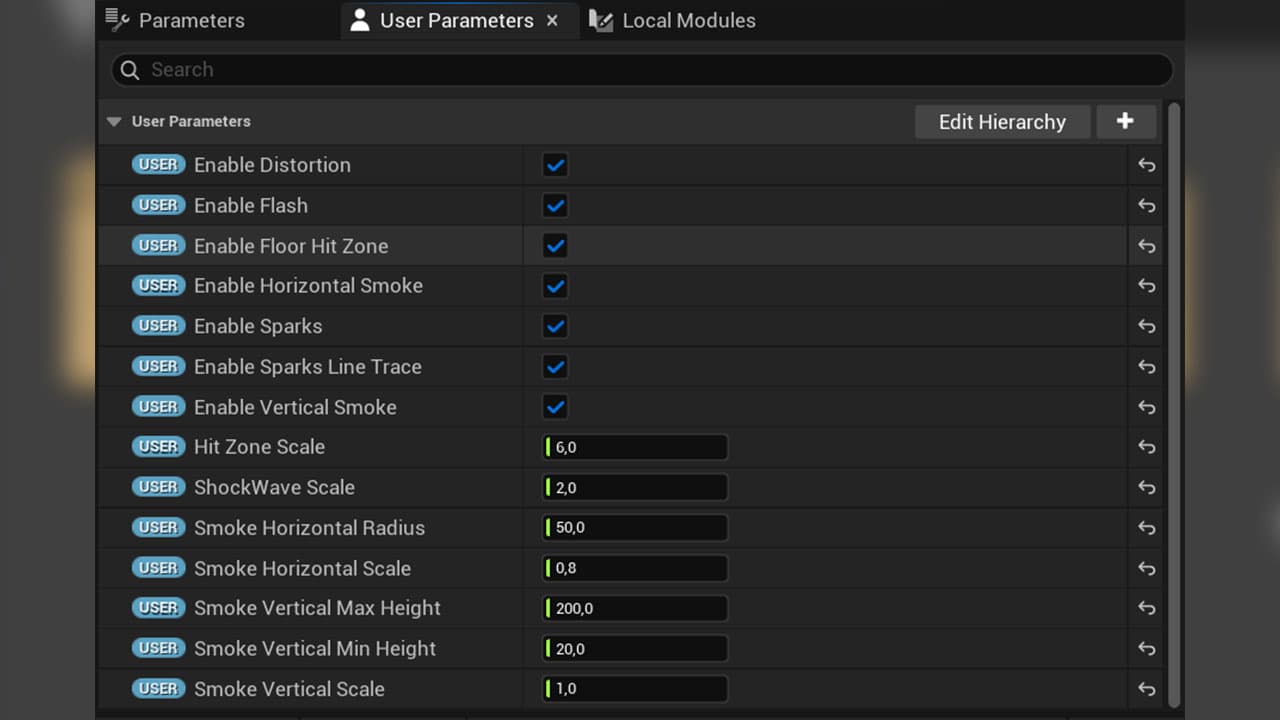Screen dimensions: 1280x720
Task: Click the Smoke Vertical Max Height value slider
Action: coord(635,608)
